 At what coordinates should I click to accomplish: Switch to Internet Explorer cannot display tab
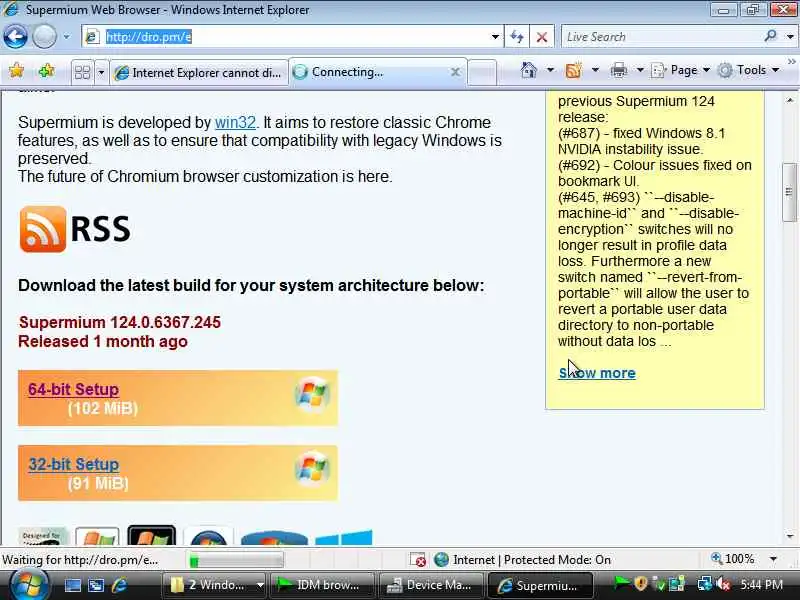(198, 72)
